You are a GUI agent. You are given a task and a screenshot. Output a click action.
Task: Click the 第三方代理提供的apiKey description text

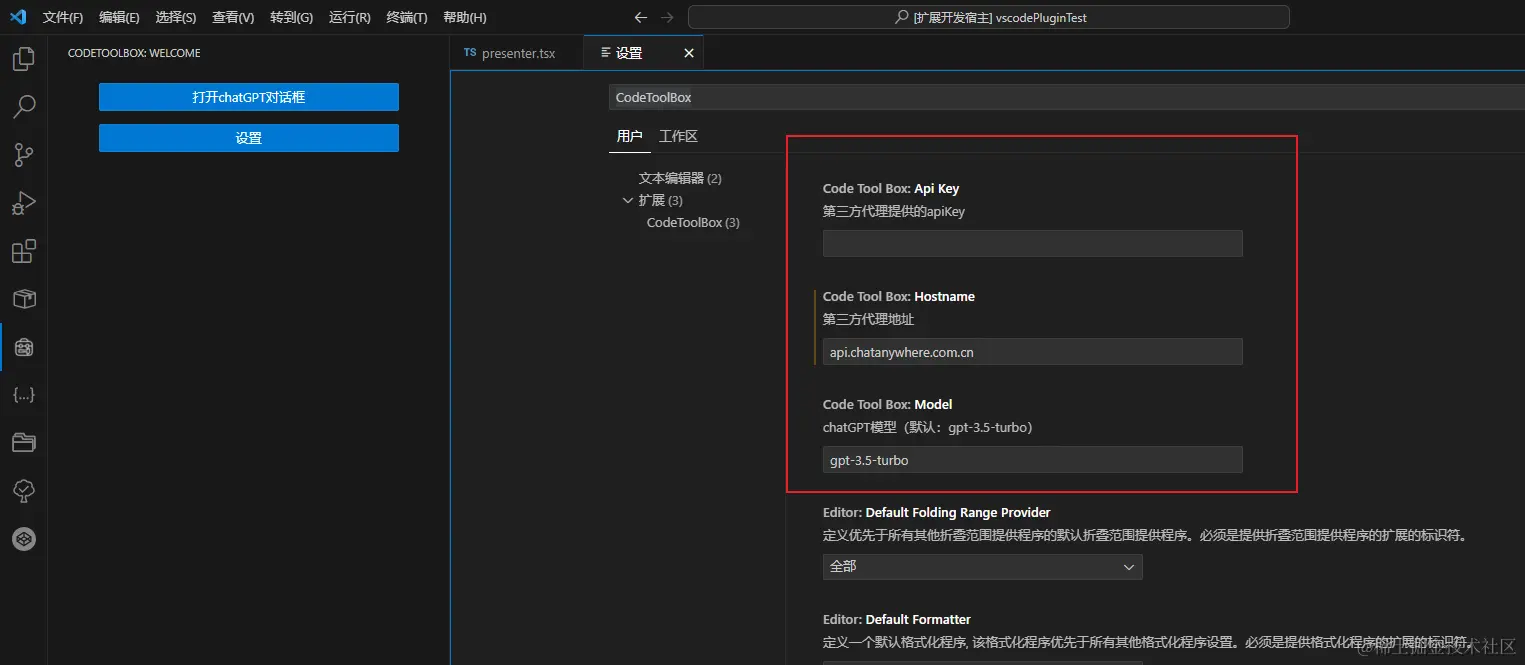[894, 211]
